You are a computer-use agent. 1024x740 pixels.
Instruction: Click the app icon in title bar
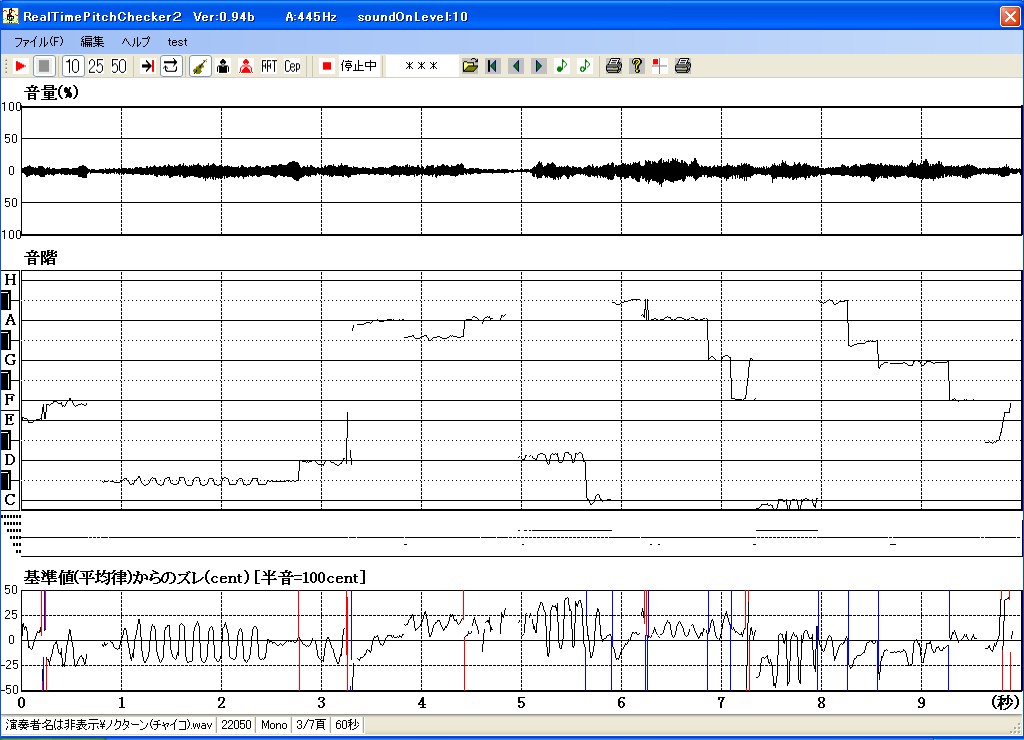click(x=10, y=16)
